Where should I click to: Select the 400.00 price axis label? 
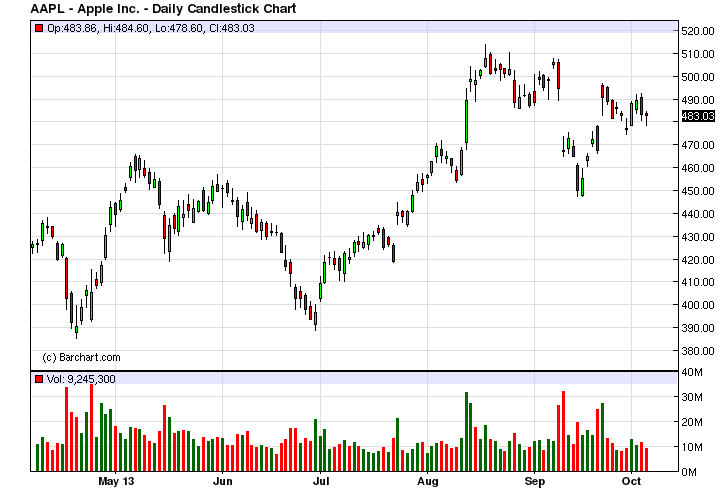(x=698, y=305)
